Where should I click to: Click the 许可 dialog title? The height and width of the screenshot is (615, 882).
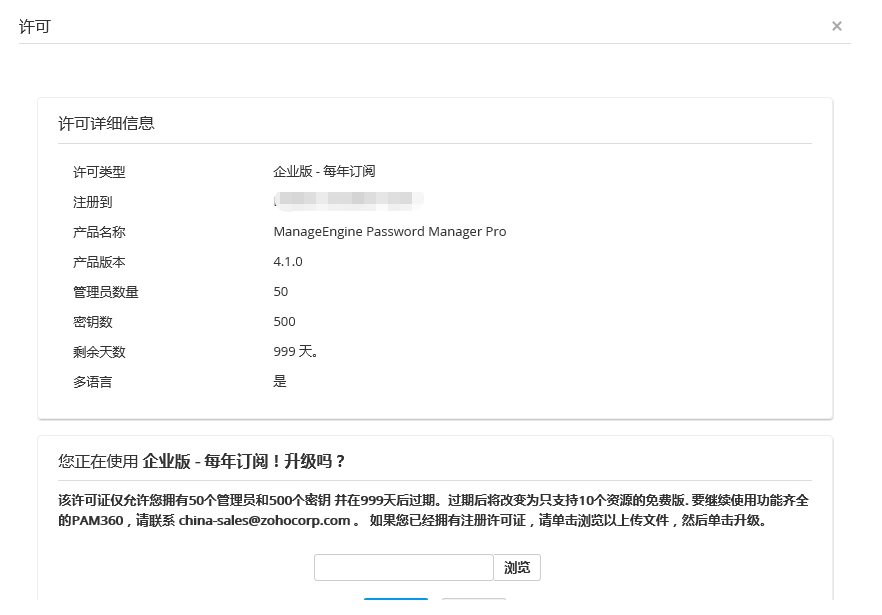click(x=35, y=26)
